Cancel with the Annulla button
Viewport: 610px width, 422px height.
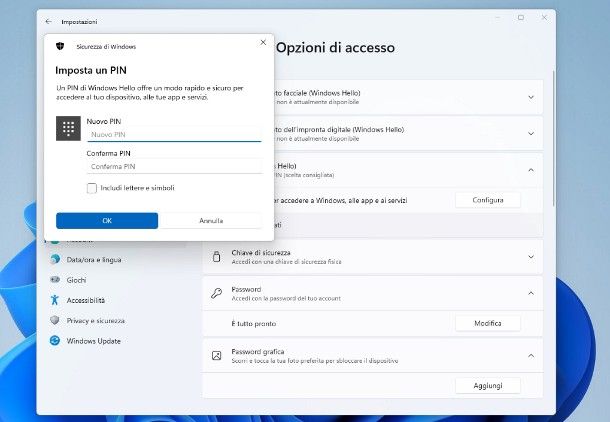[211, 221]
